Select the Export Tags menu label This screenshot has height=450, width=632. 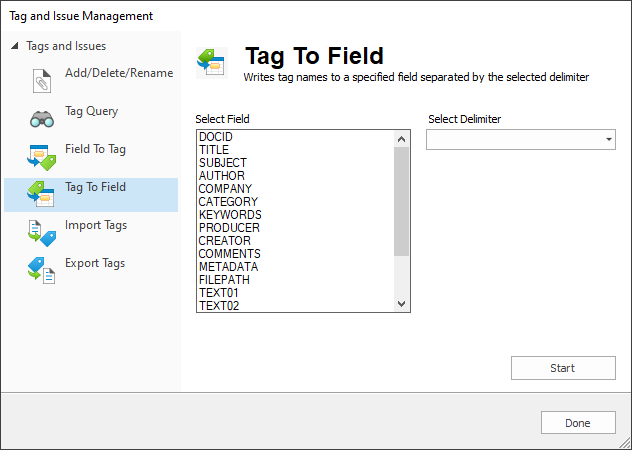pos(95,263)
